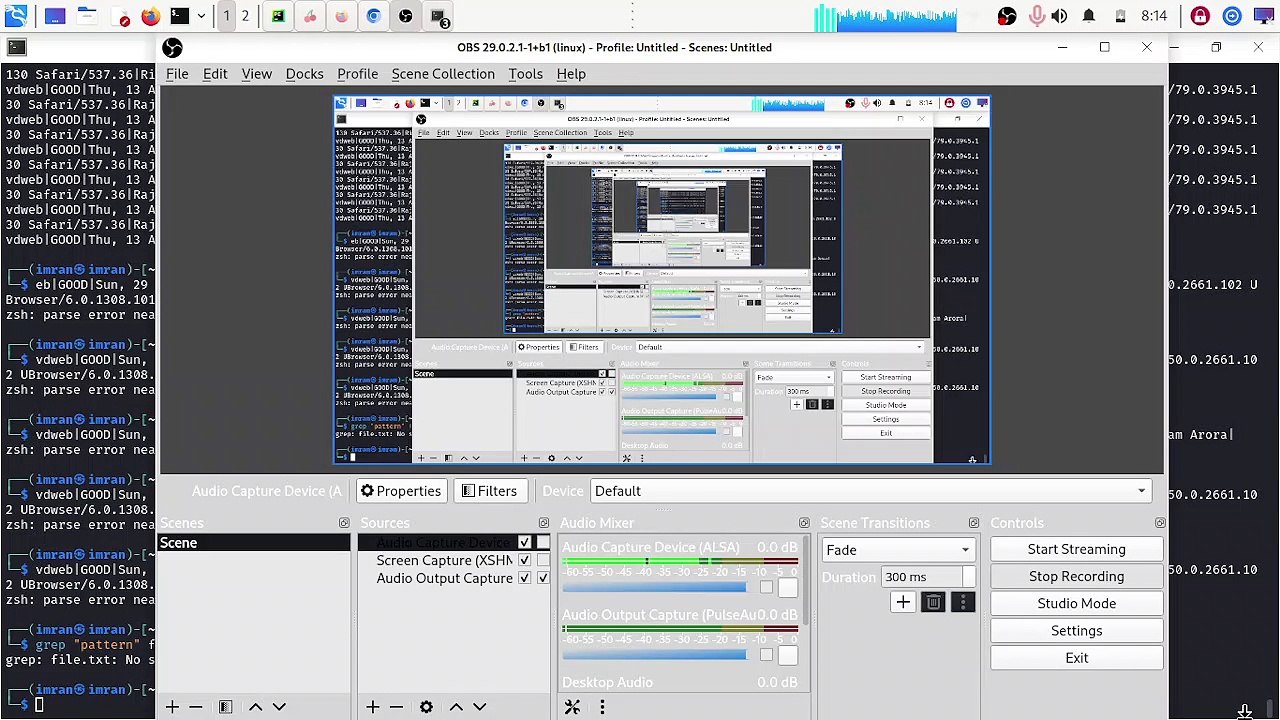Open the volume control speaker icon in the tray
The image size is (1280, 720).
1060,16
